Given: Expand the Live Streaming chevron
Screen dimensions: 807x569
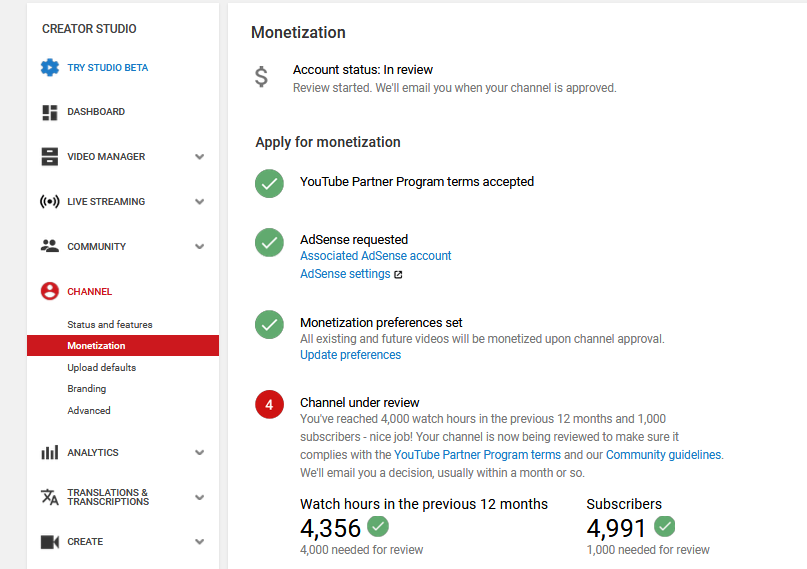Looking at the screenshot, I should click(200, 201).
